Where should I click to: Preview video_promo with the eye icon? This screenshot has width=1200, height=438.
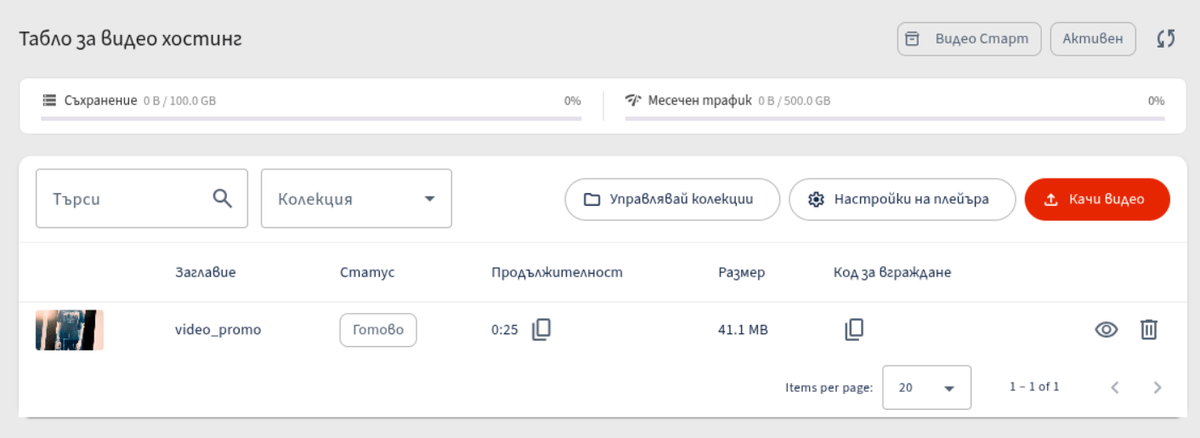[x=1106, y=329]
